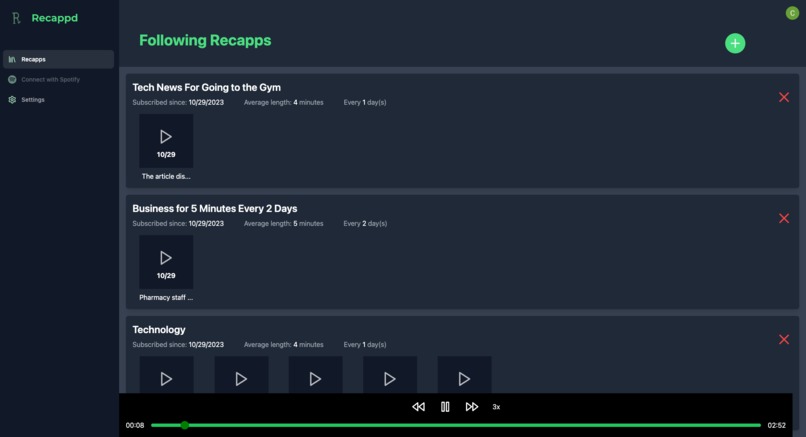The image size is (806, 437).
Task: Click the green playback progress bar
Action: pyautogui.click(x=456, y=425)
